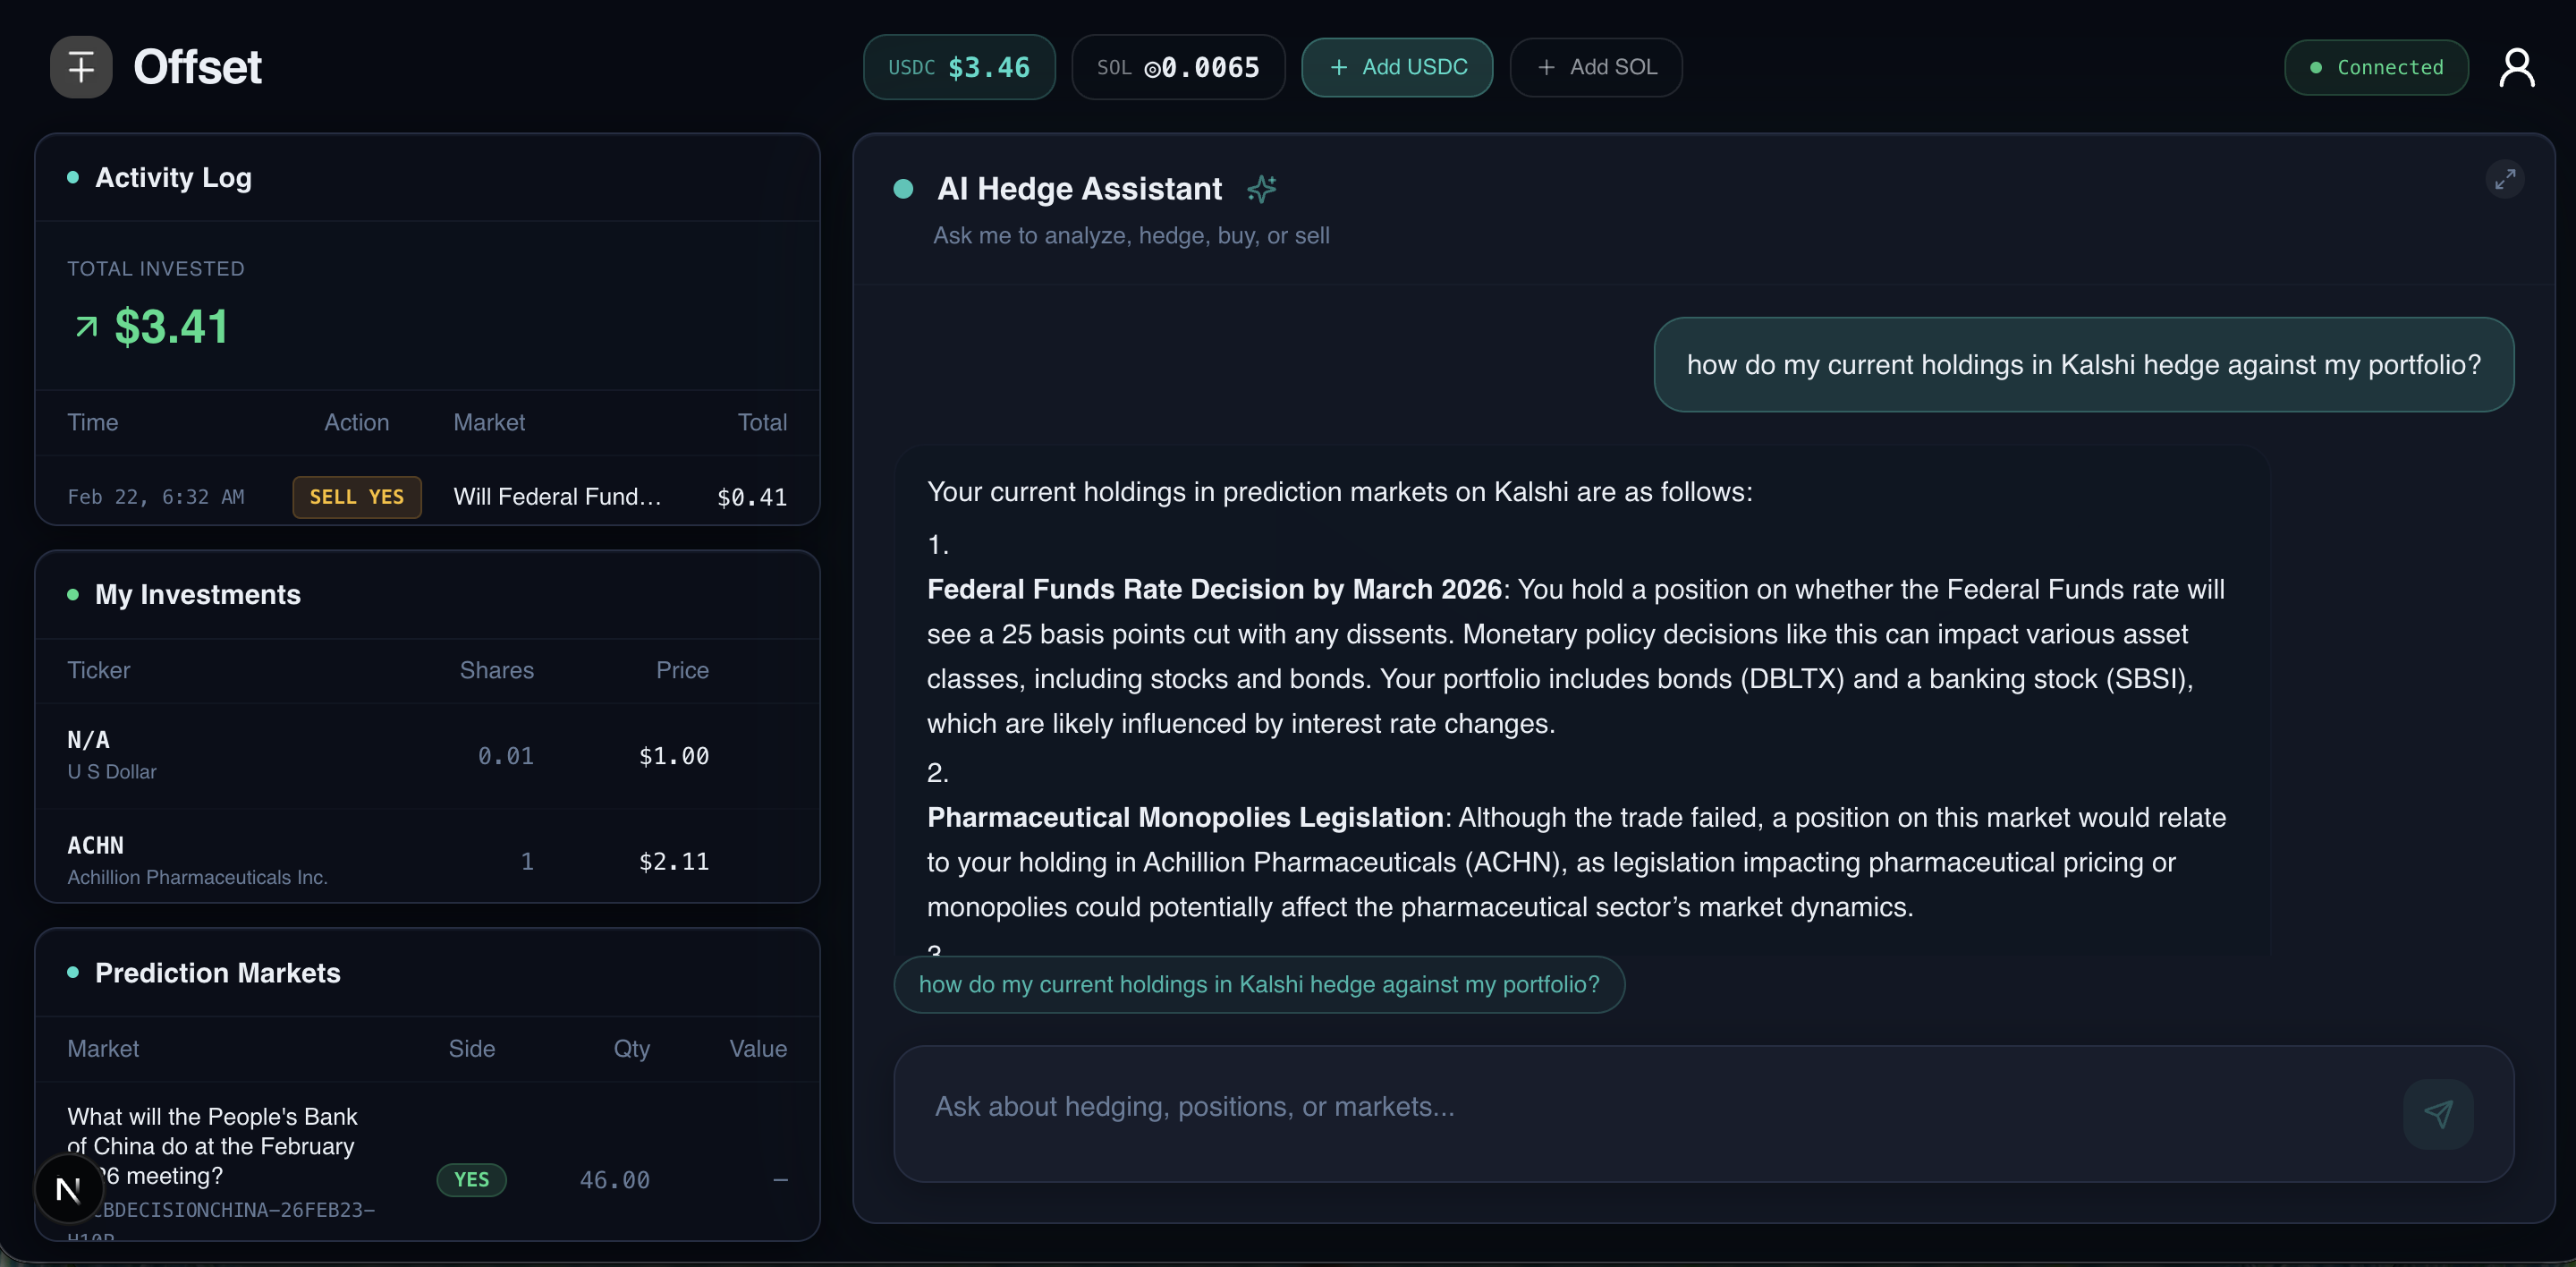Click the Next.js N badge icon
The height and width of the screenshot is (1267, 2576).
68,1189
